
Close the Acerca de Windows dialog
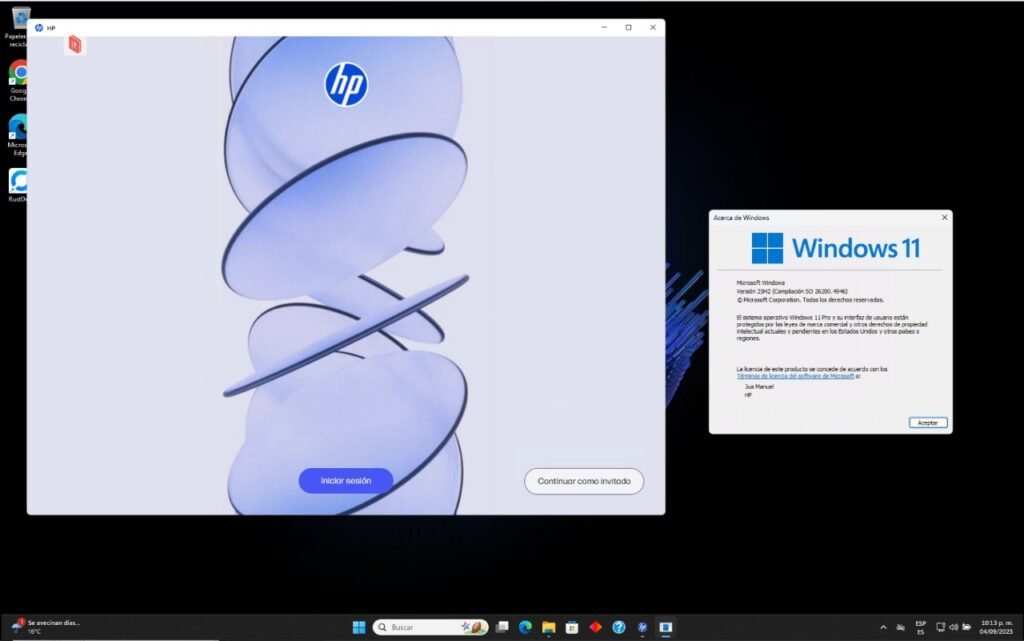944,217
